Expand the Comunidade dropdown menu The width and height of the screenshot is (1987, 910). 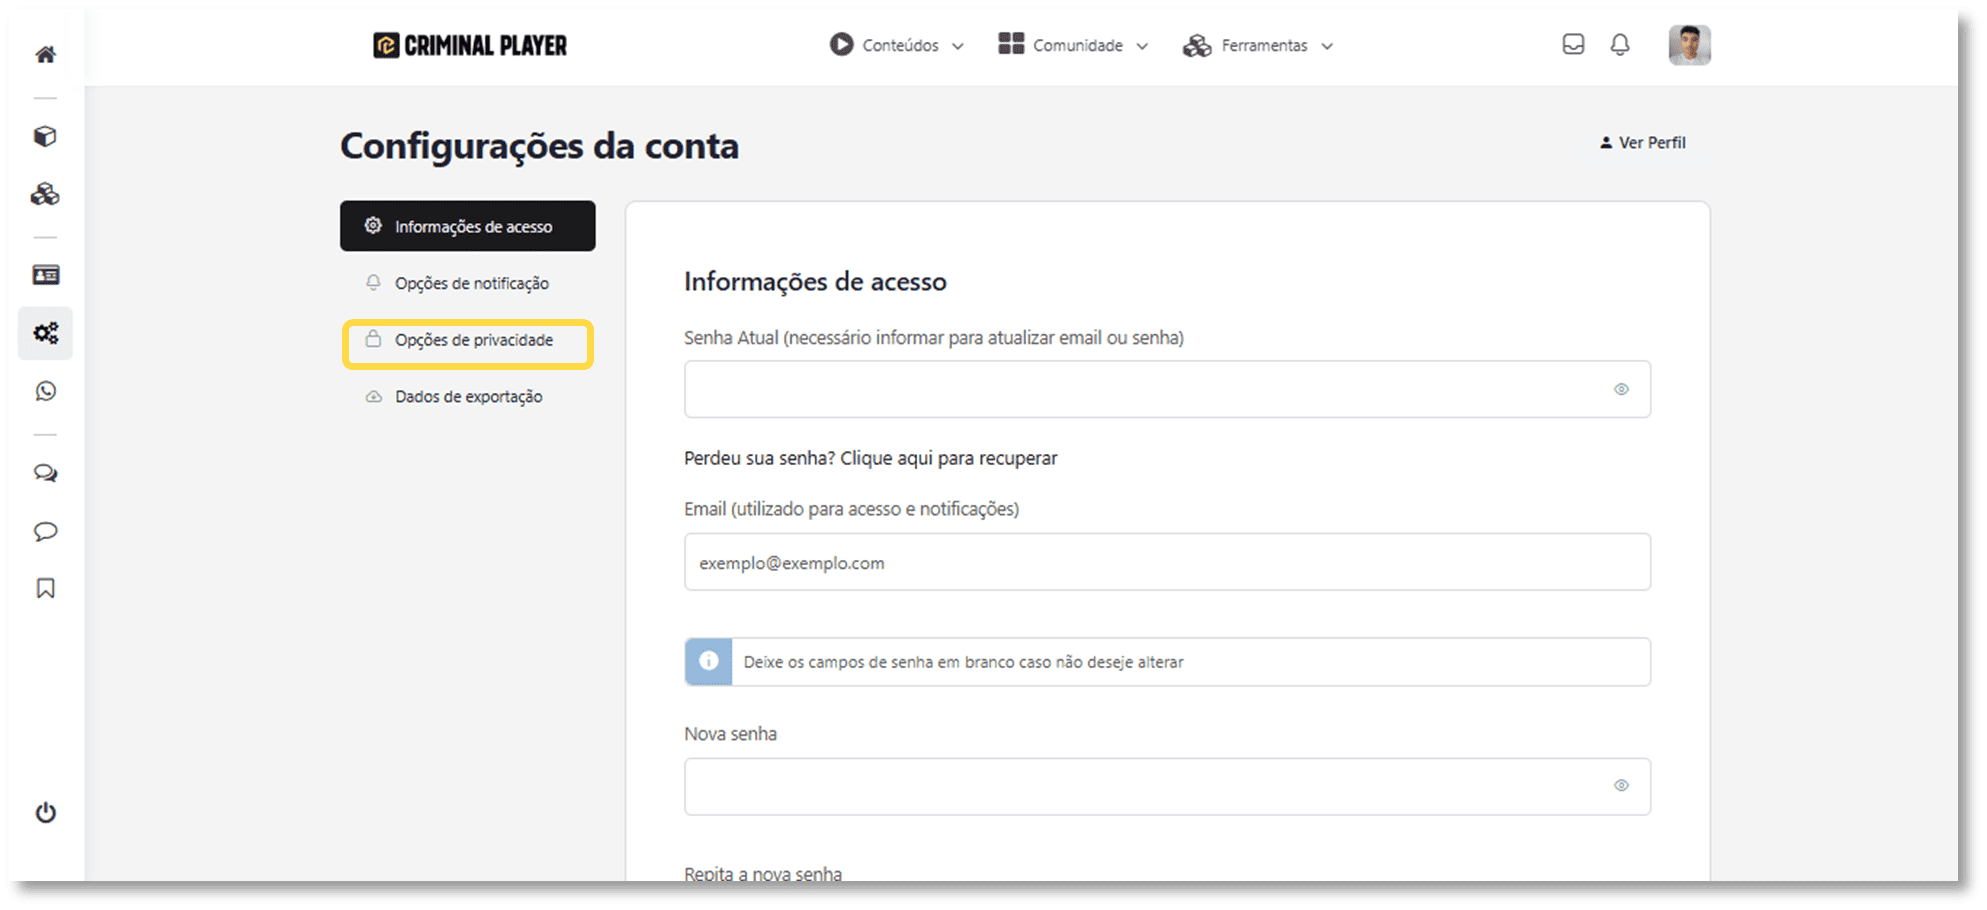[1074, 46]
